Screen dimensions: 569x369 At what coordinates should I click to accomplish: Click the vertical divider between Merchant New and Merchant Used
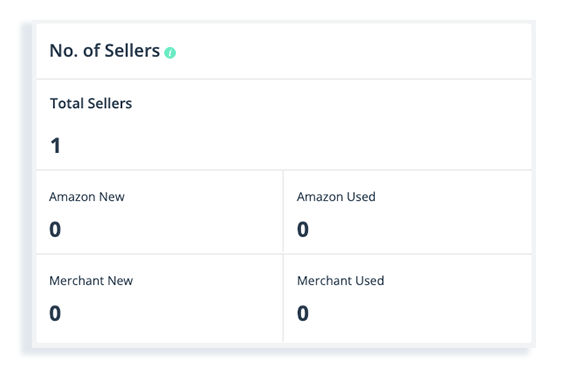283,298
